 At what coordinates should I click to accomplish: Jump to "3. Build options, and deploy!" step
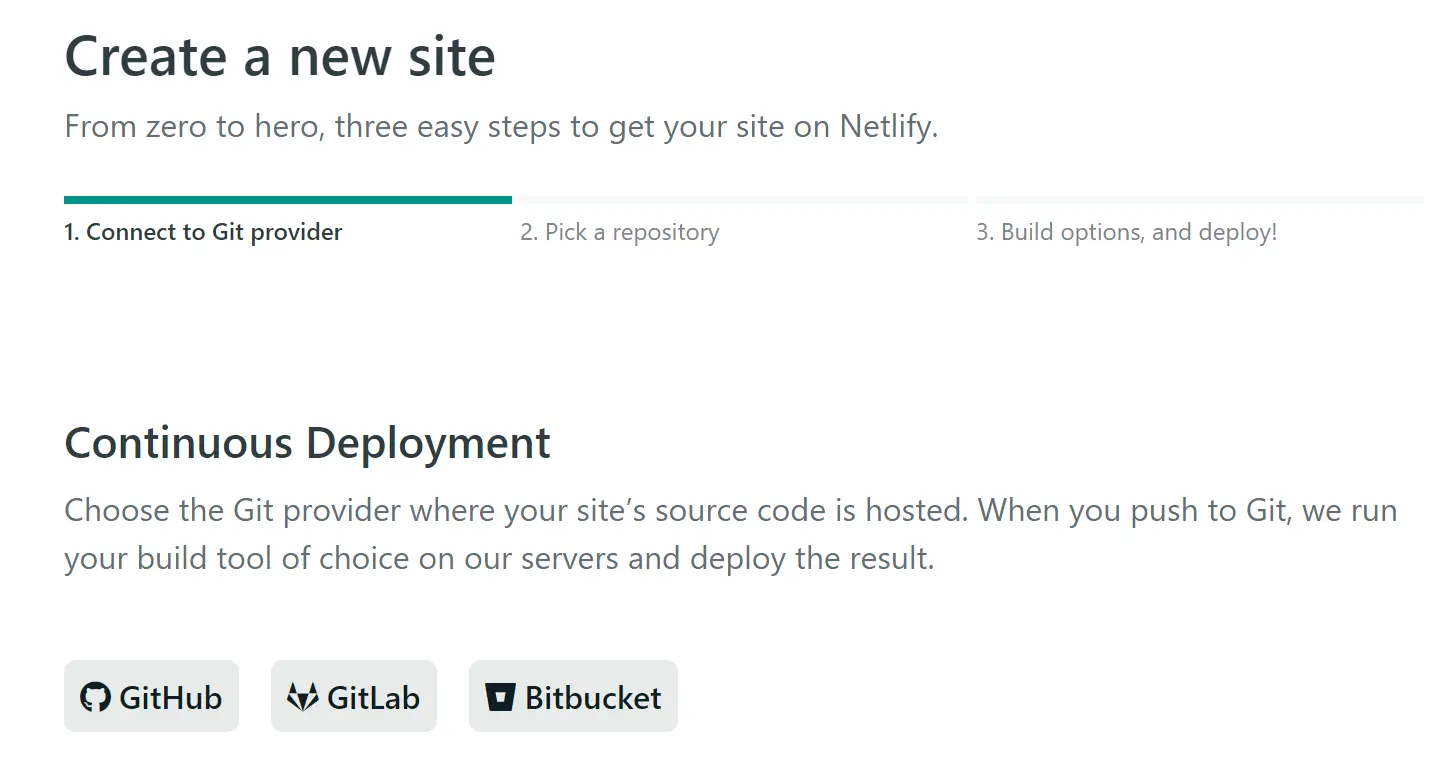point(1127,232)
